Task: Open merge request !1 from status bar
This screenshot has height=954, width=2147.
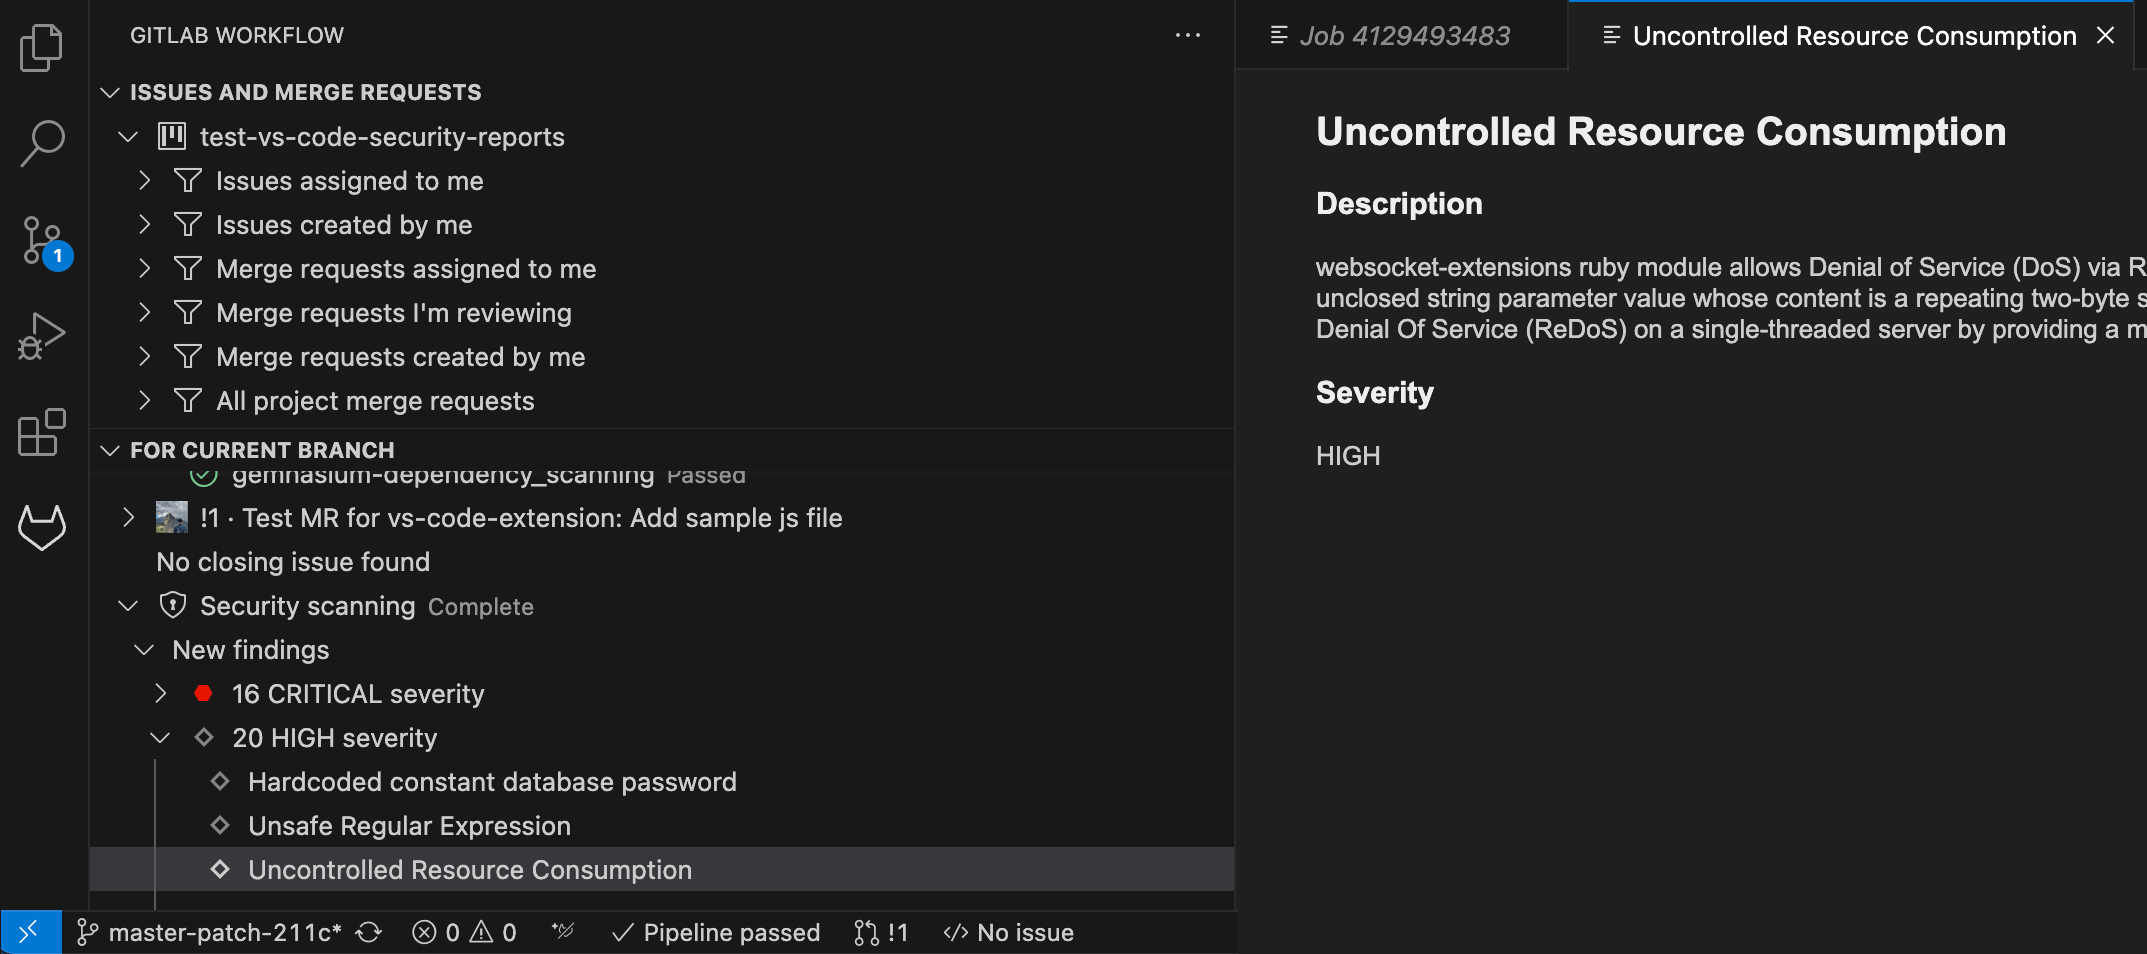Action: pyautogui.click(x=880, y=932)
